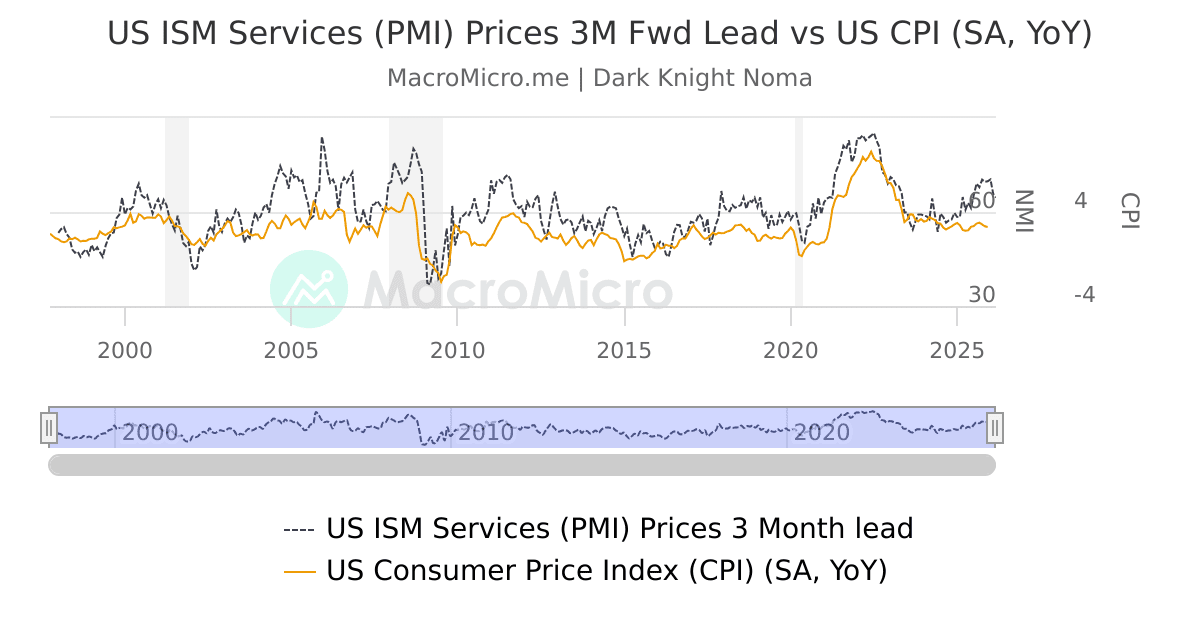Click the 2020 label inside the navigator strip

click(x=822, y=432)
